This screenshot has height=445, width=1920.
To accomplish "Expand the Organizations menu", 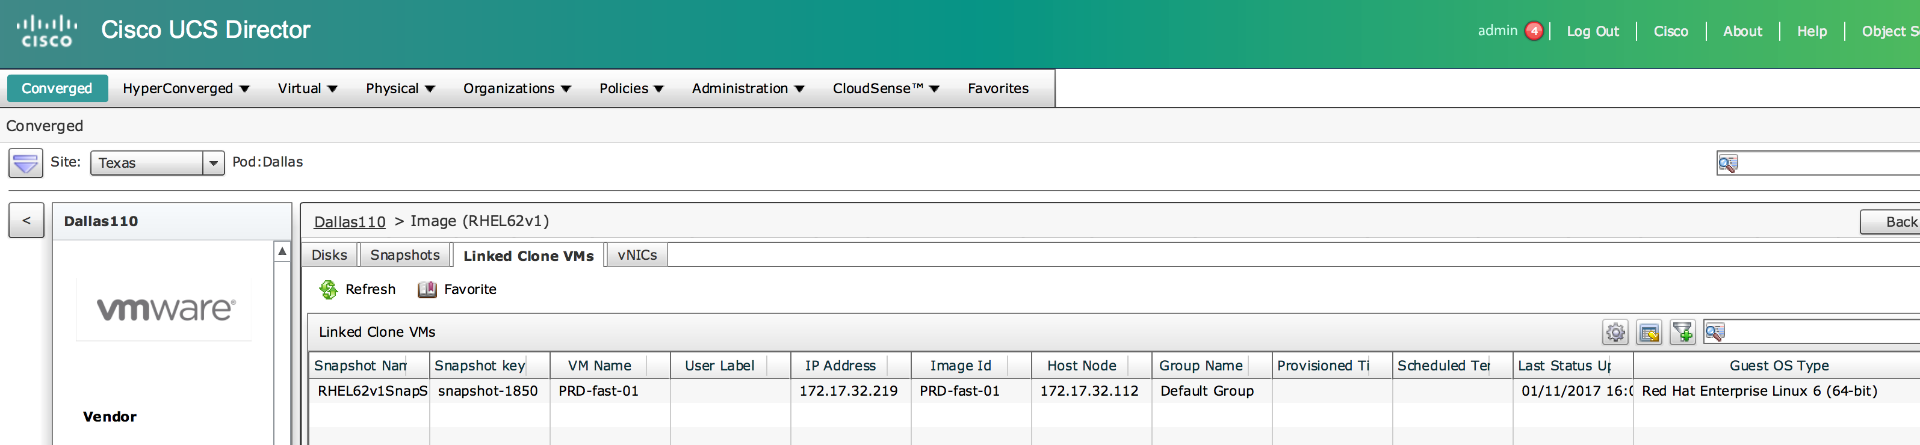I will point(517,88).
